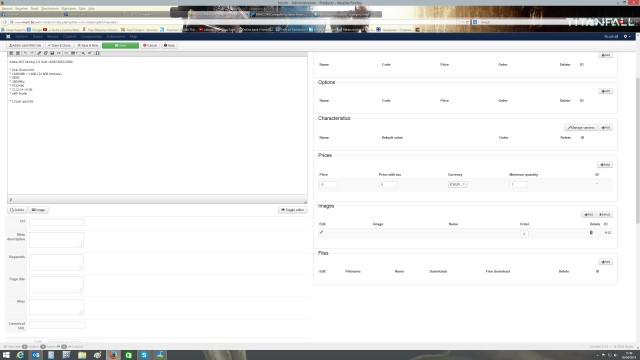The width and height of the screenshot is (640, 360).
Task: Click the Save & Close button
Action: click(60, 45)
